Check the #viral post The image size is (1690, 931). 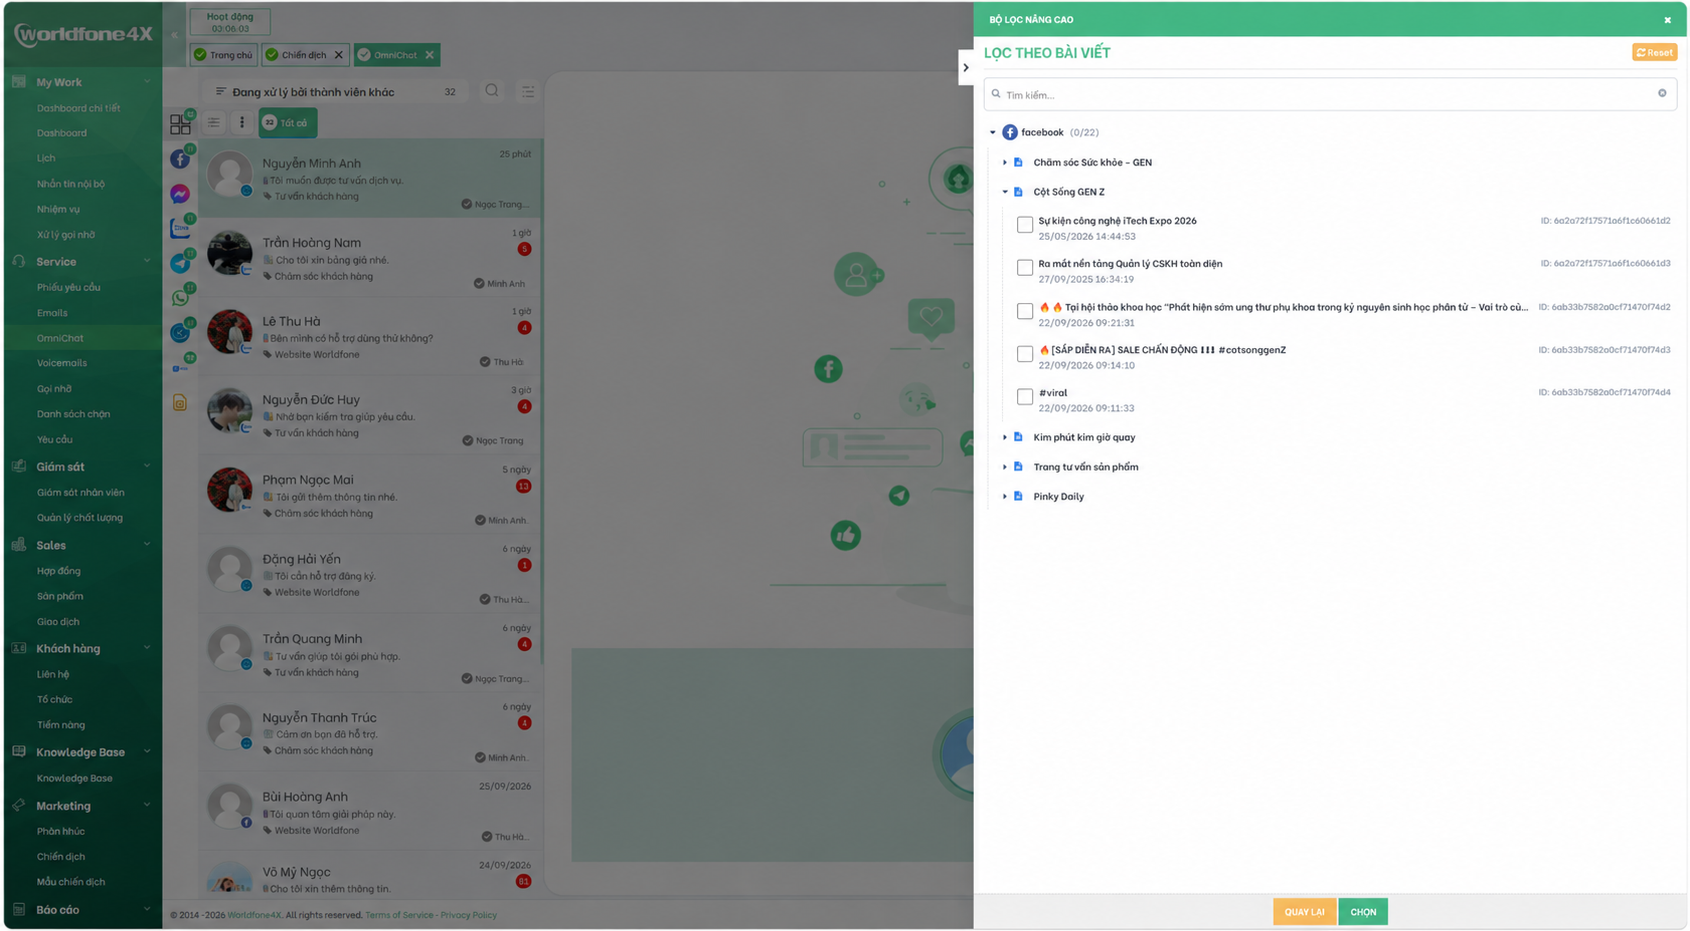(x=1025, y=397)
